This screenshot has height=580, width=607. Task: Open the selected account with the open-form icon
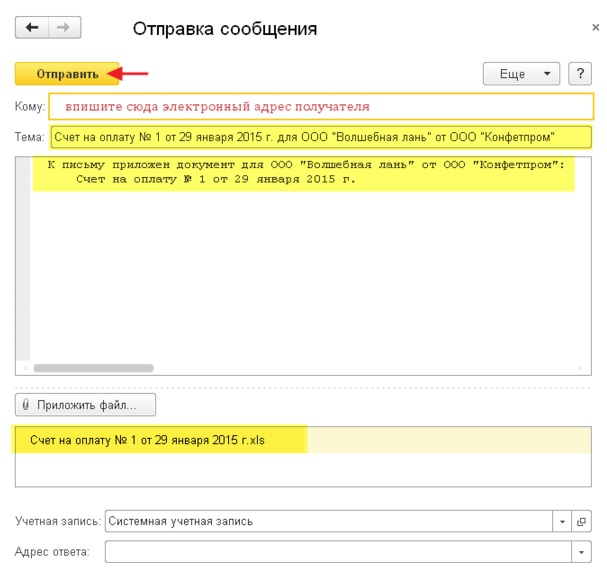581,521
